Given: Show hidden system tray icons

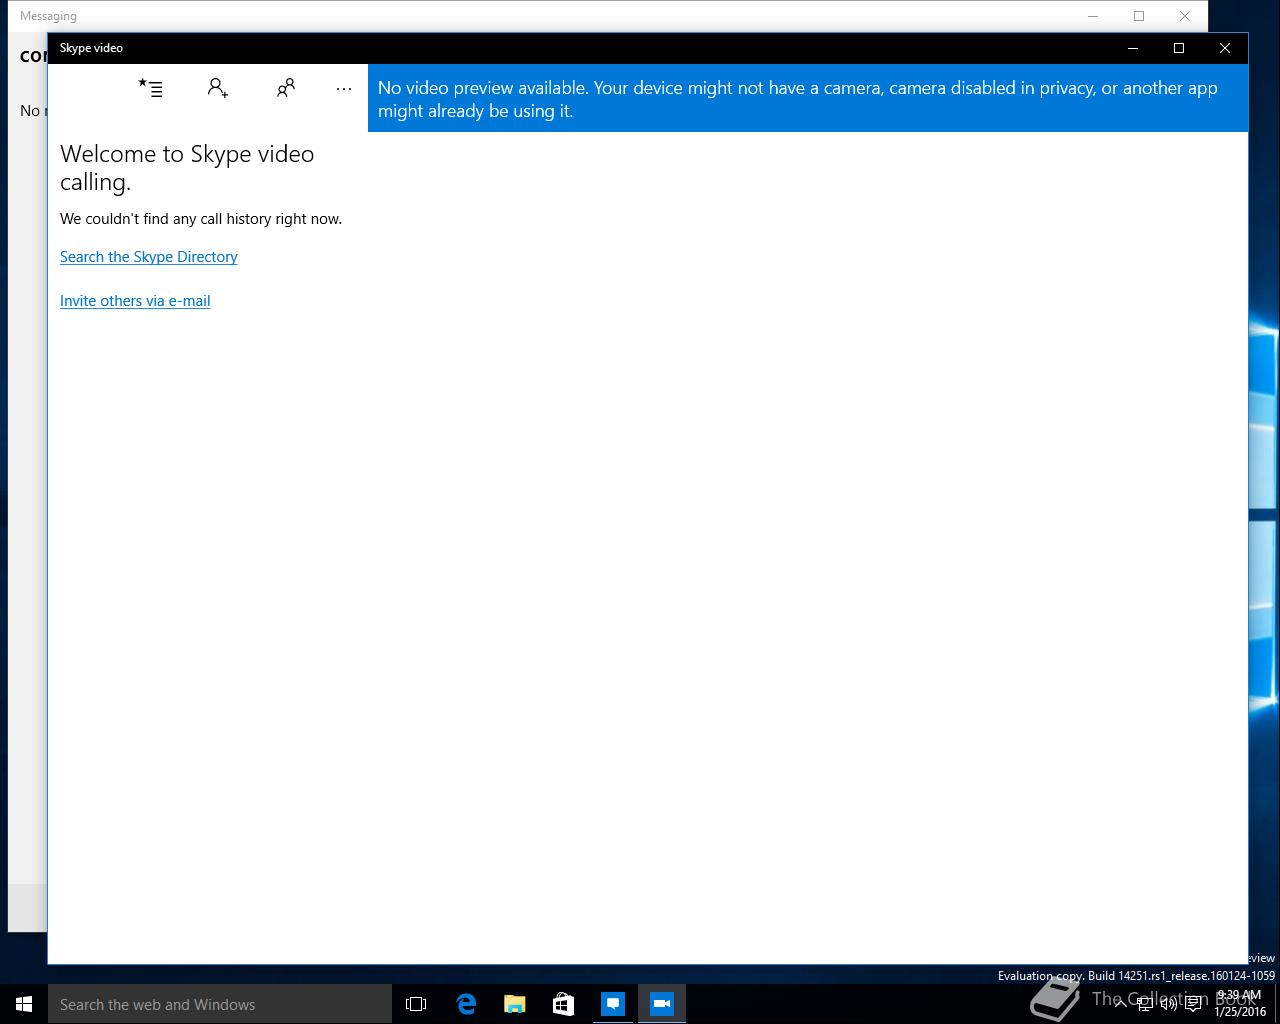Looking at the screenshot, I should 1121,1004.
